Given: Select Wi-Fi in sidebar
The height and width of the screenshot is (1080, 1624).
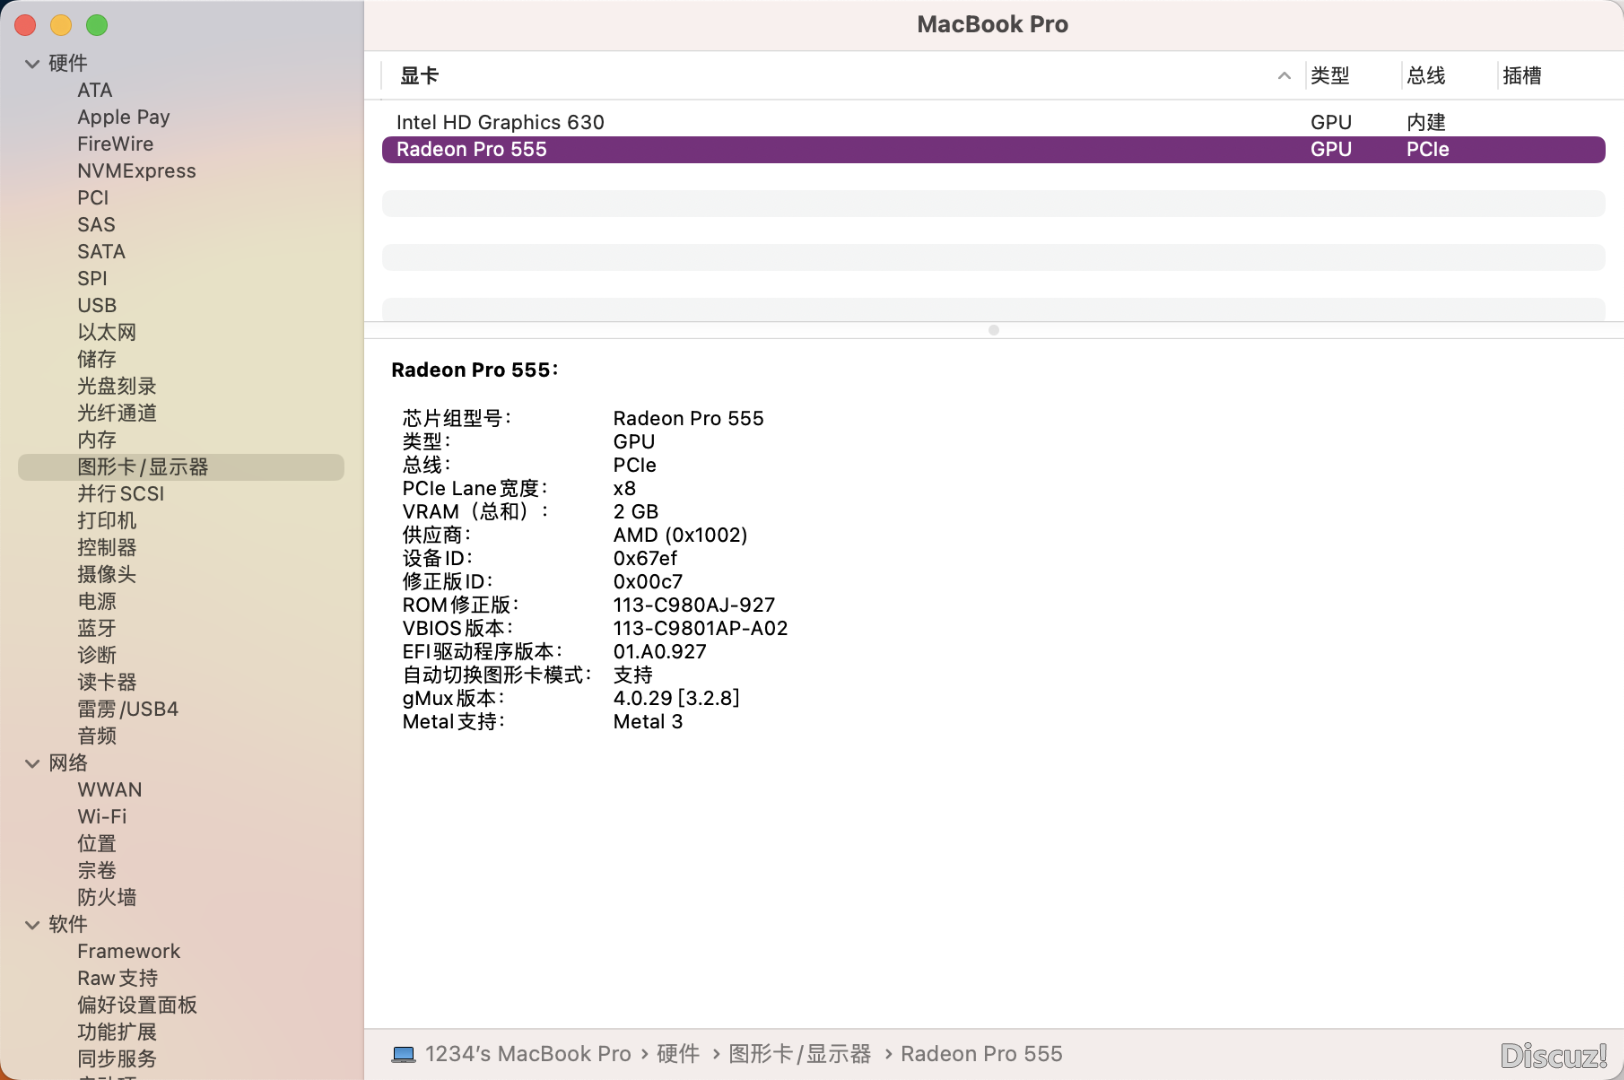Looking at the screenshot, I should 102,817.
